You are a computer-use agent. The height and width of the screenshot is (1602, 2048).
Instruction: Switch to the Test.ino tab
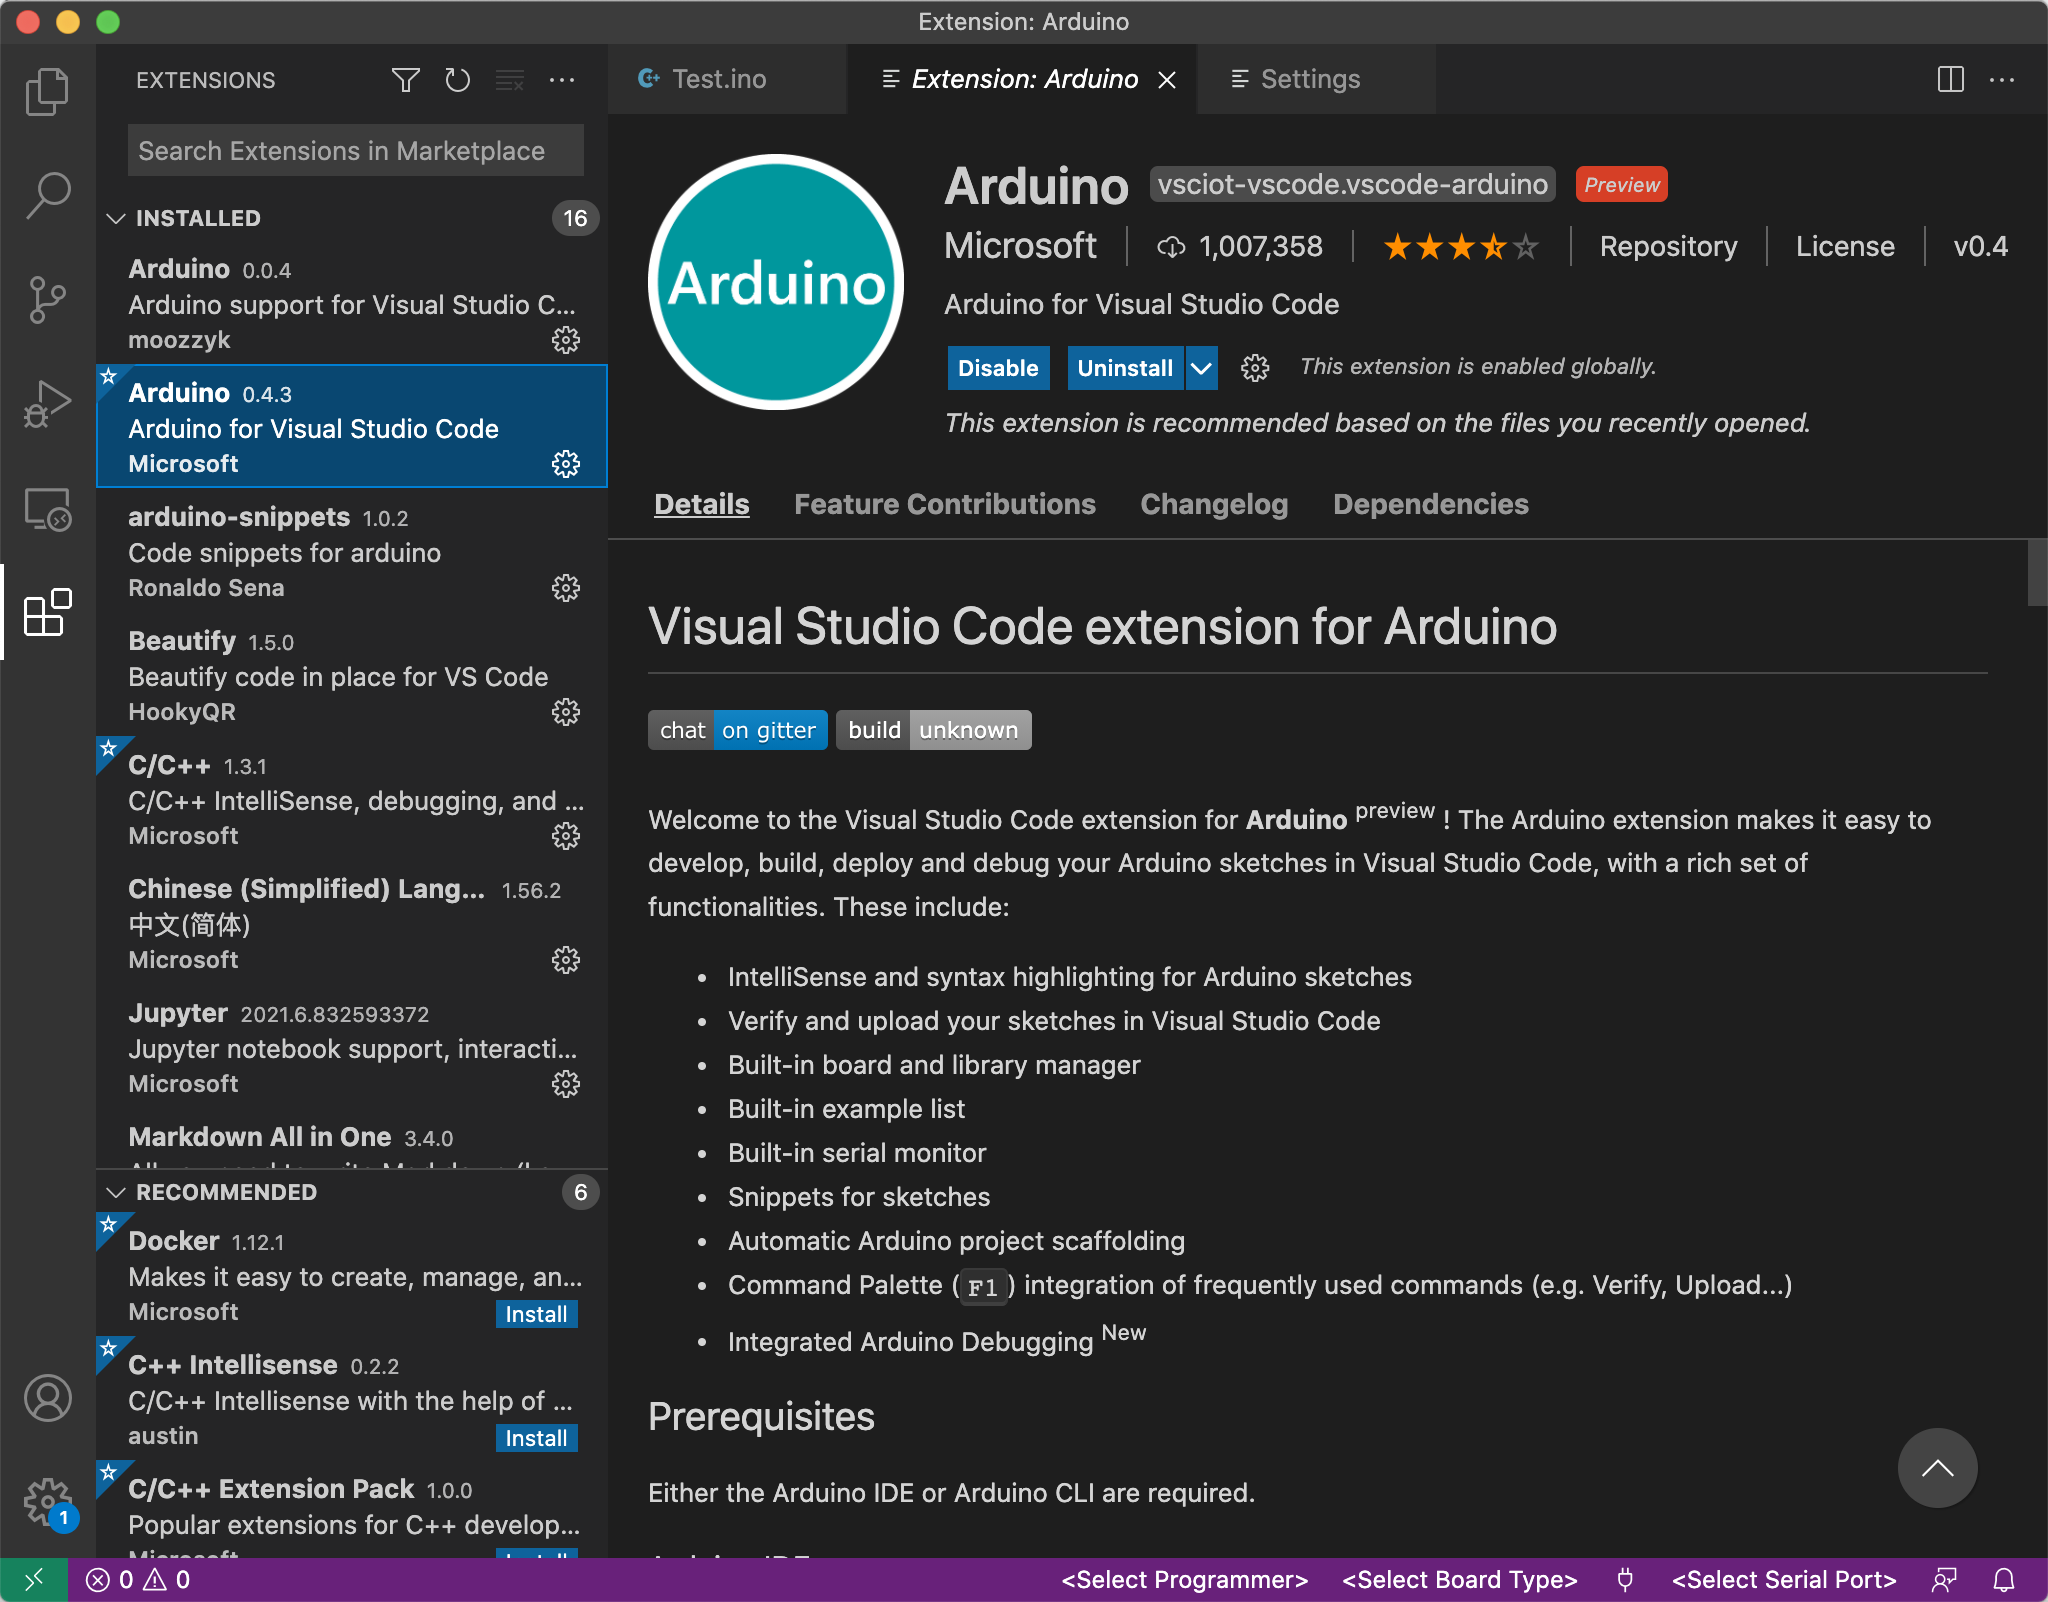tap(719, 79)
